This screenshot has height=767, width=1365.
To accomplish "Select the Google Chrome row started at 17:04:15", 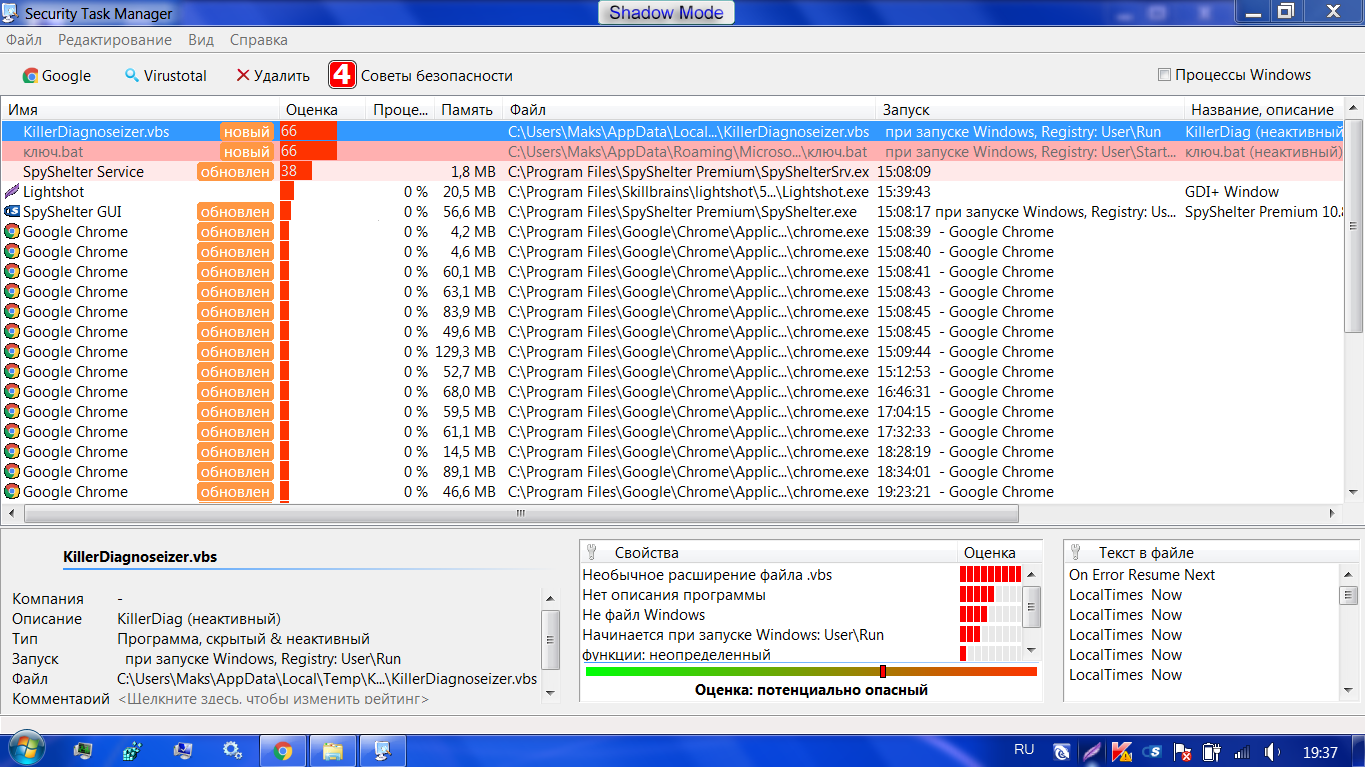I will [673, 412].
